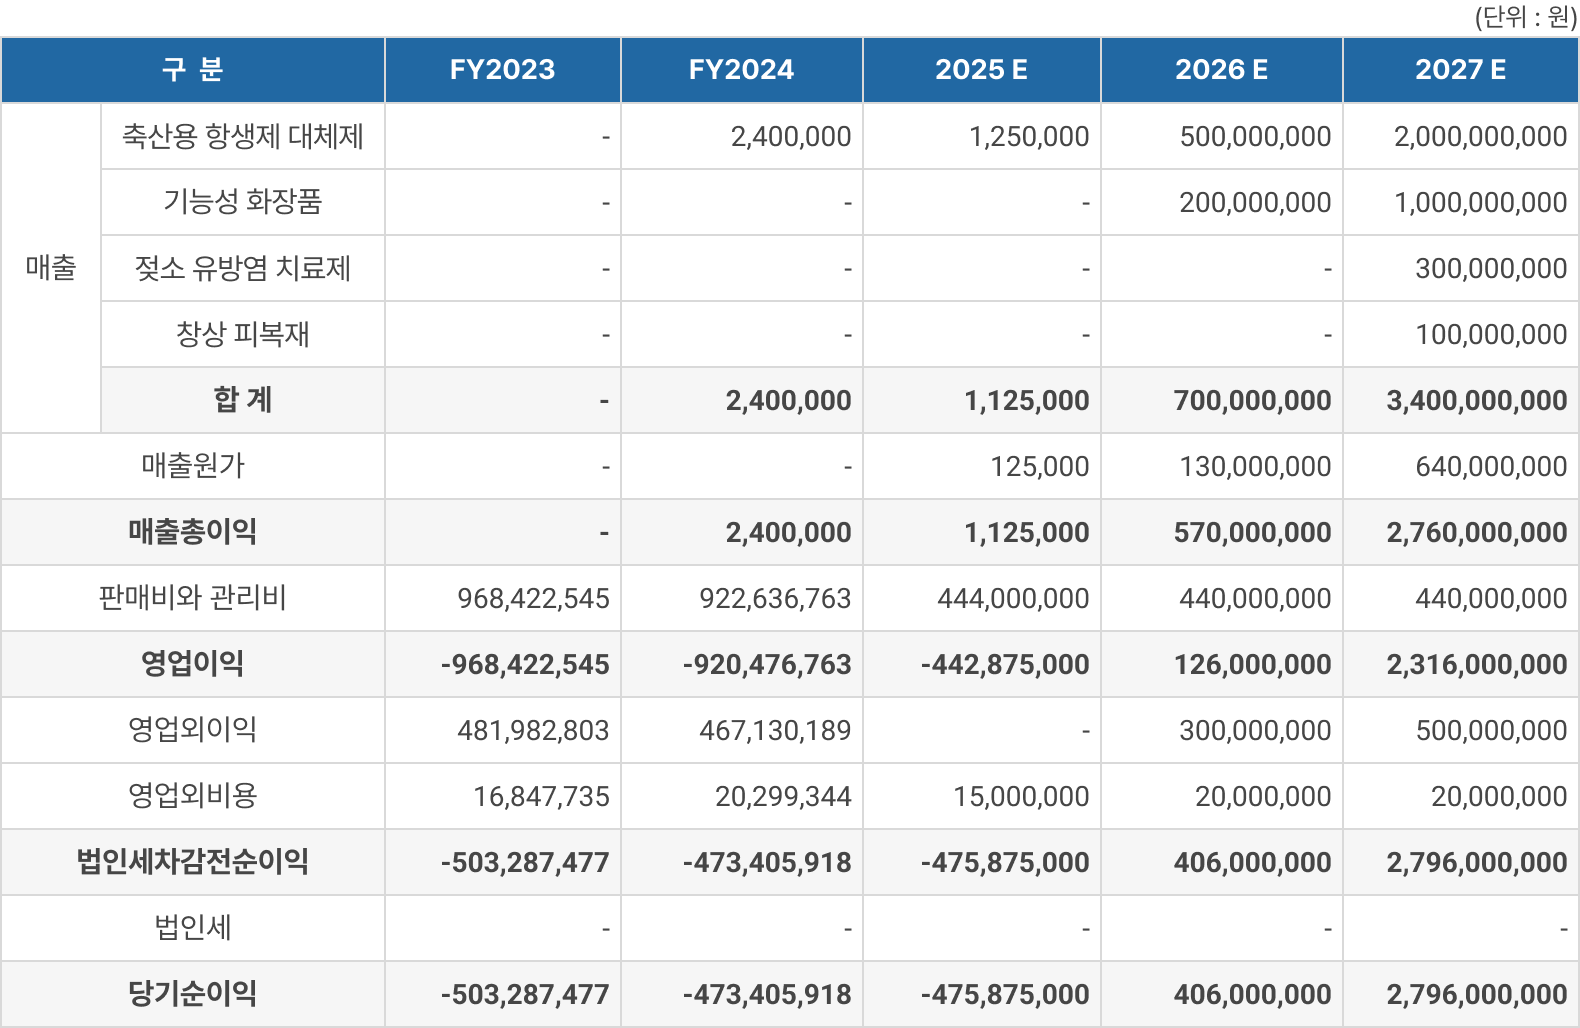1580x1028 pixels.
Task: Select the 창상 피복재 row label
Action: click(243, 334)
